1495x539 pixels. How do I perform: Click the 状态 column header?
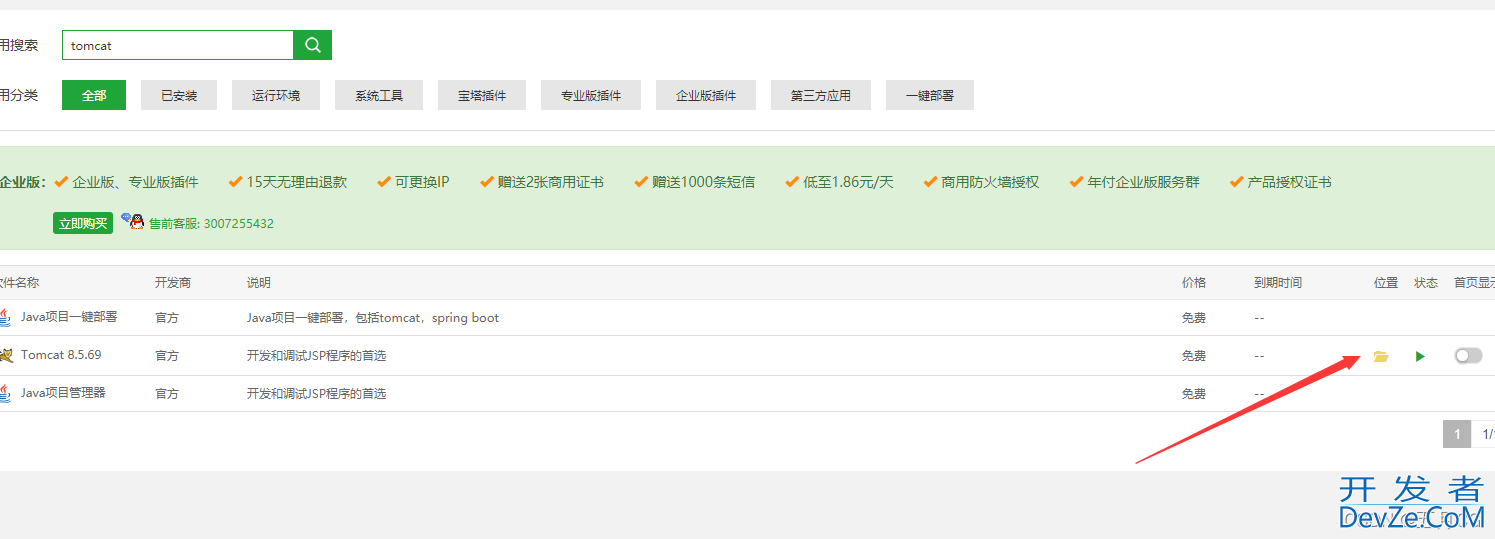point(1426,283)
